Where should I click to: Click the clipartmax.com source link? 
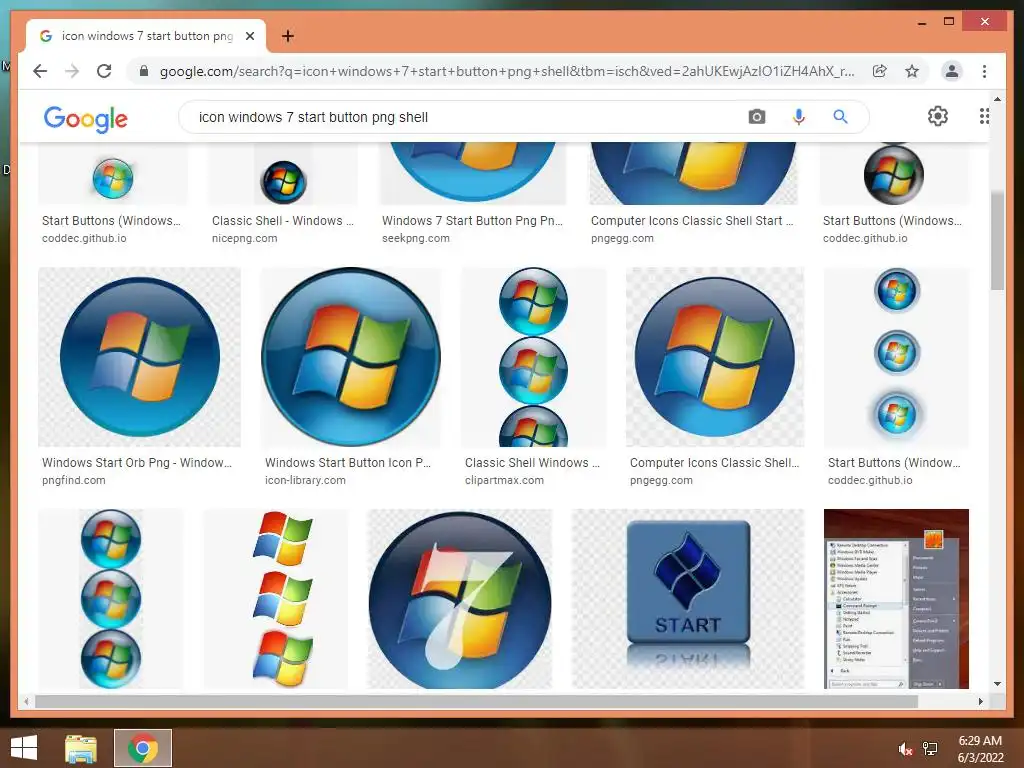tap(504, 480)
